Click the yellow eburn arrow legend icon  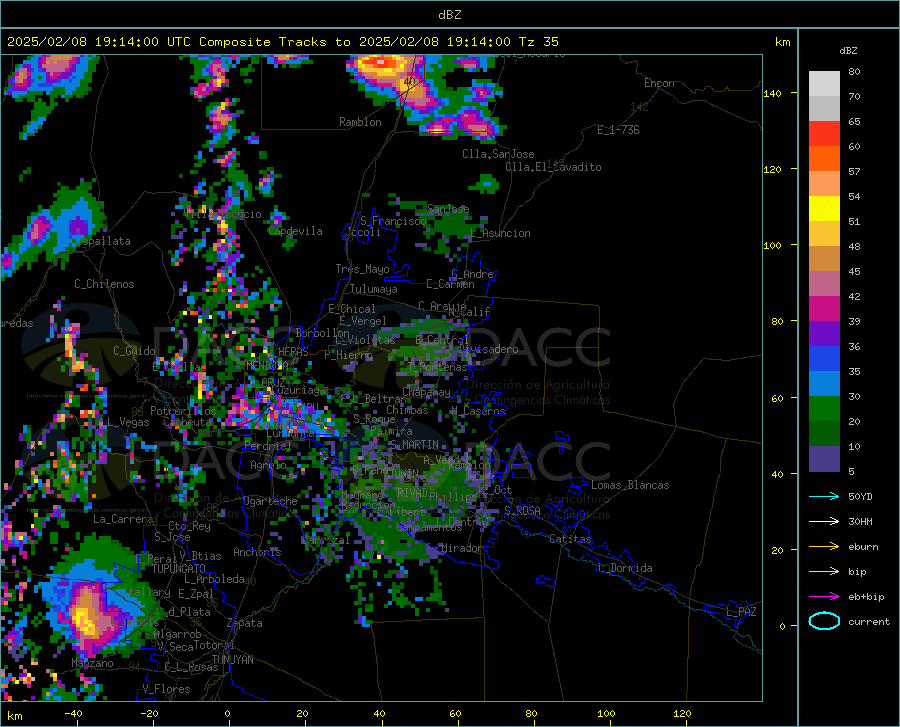(824, 547)
